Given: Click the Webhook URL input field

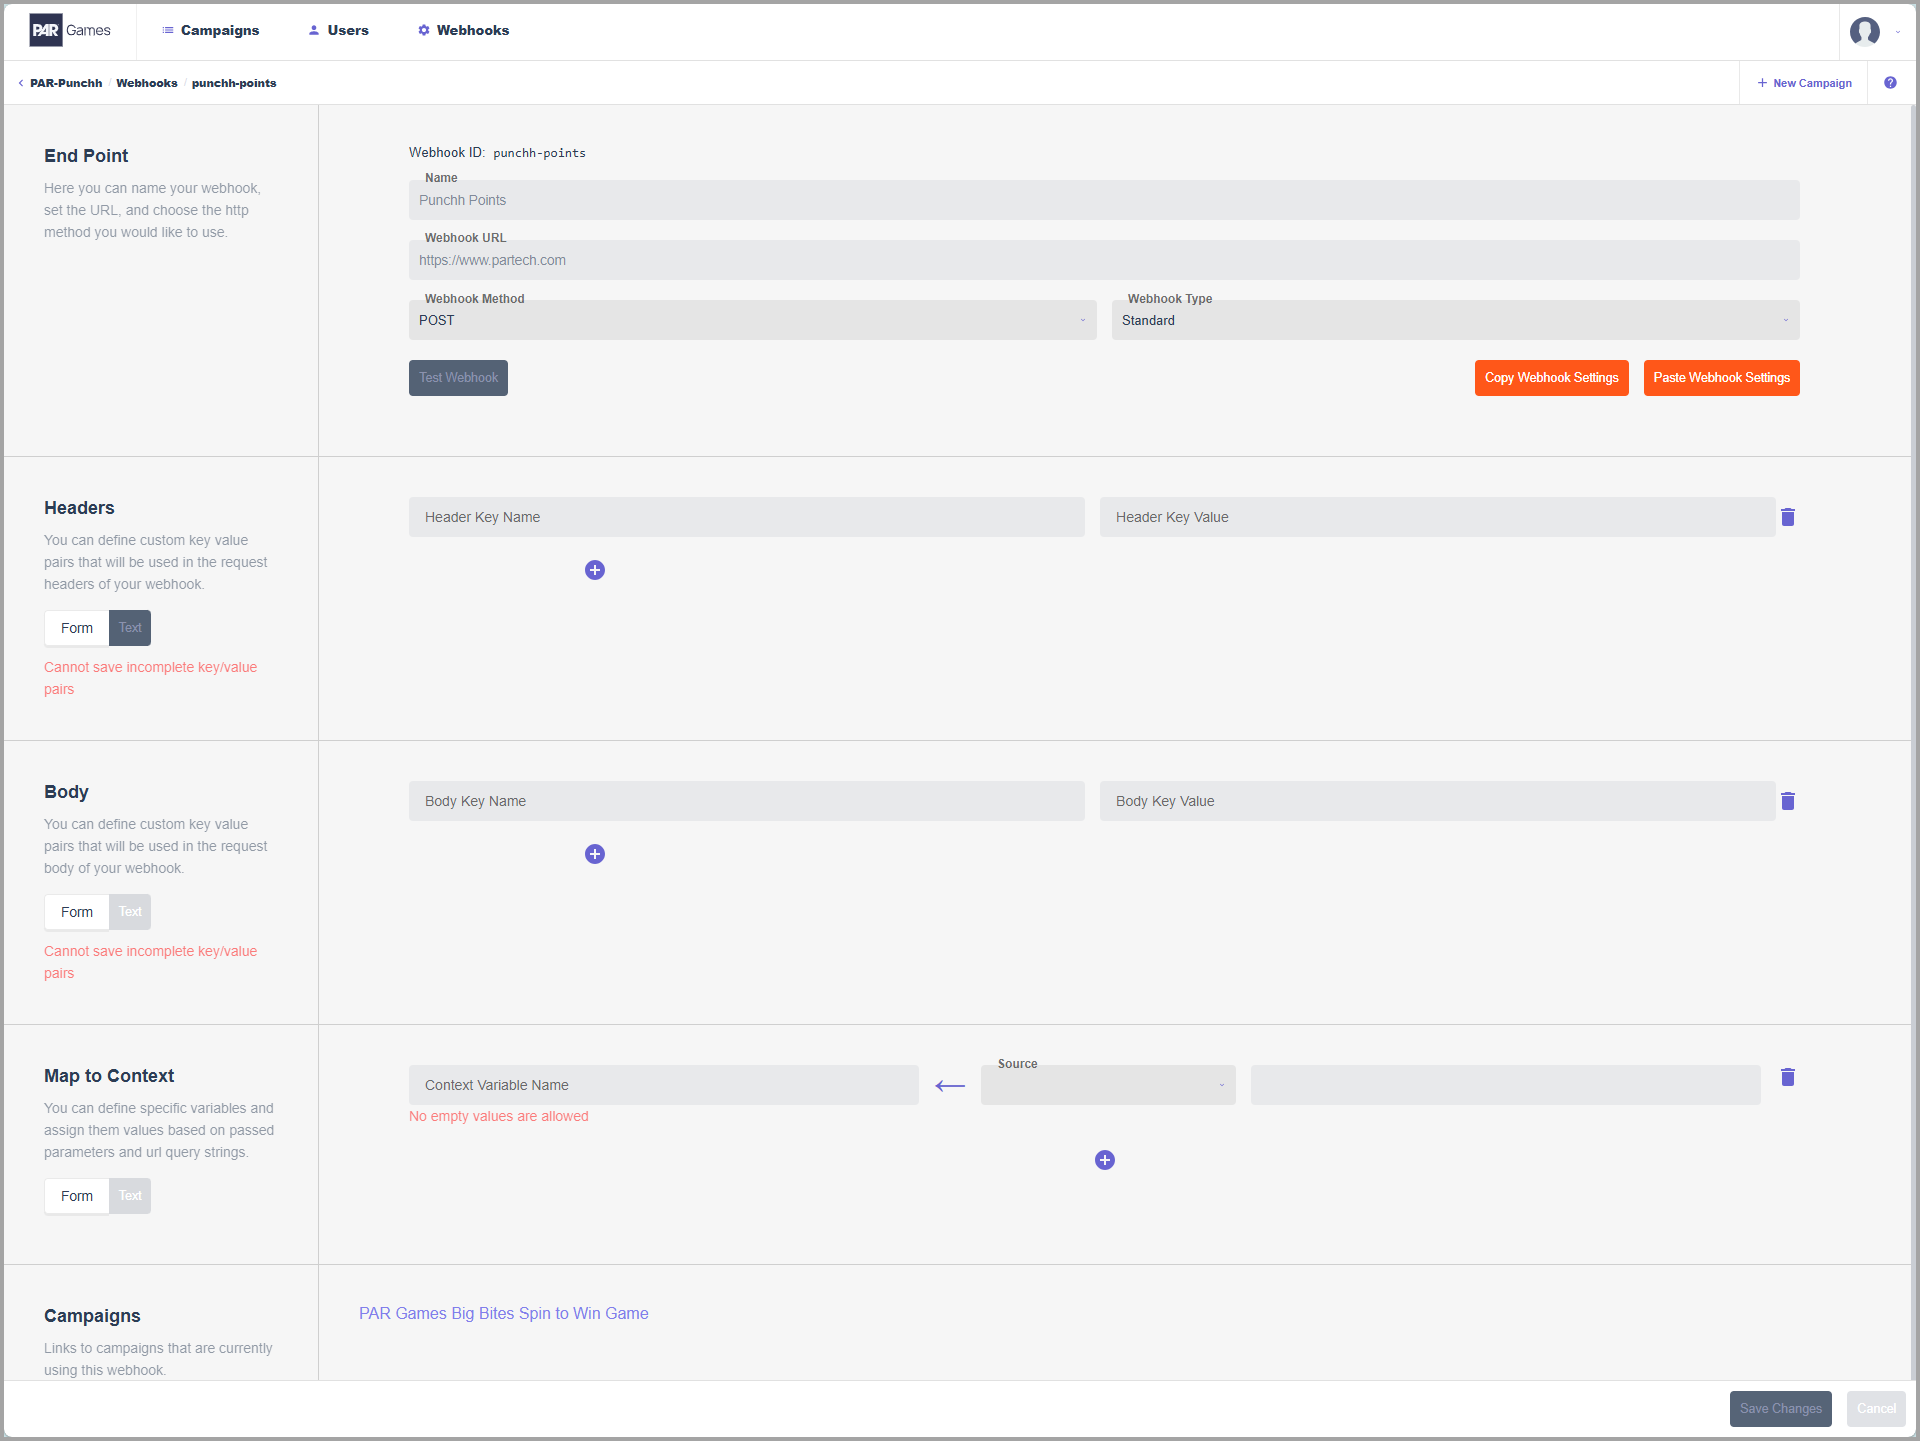Looking at the screenshot, I should [x=1104, y=260].
